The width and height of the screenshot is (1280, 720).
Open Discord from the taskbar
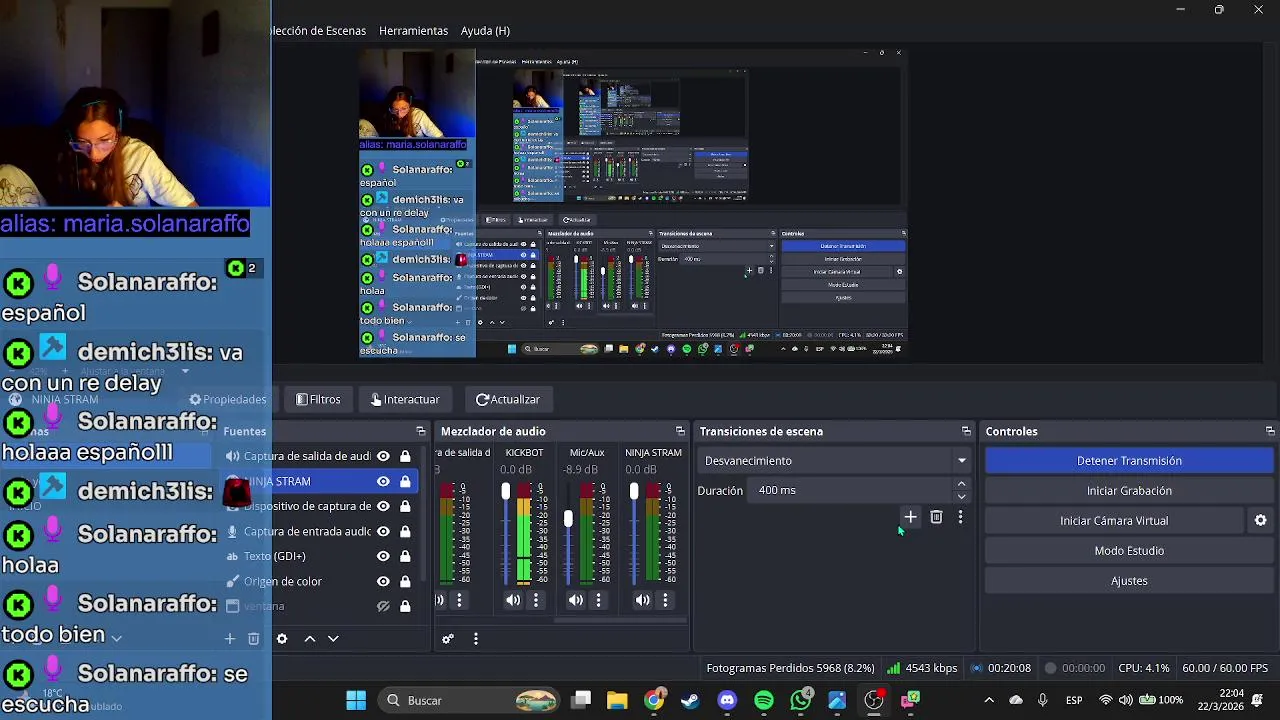click(727, 700)
